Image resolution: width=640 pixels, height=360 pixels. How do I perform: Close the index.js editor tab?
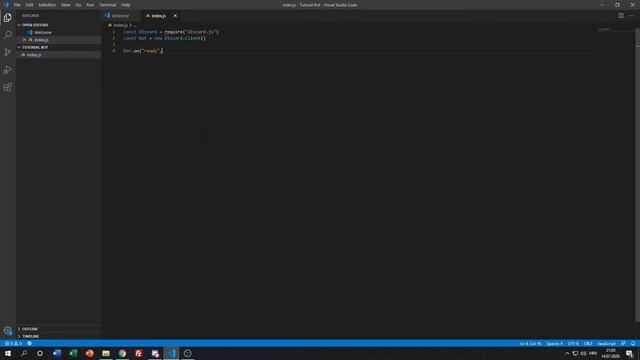pyautogui.click(x=176, y=16)
